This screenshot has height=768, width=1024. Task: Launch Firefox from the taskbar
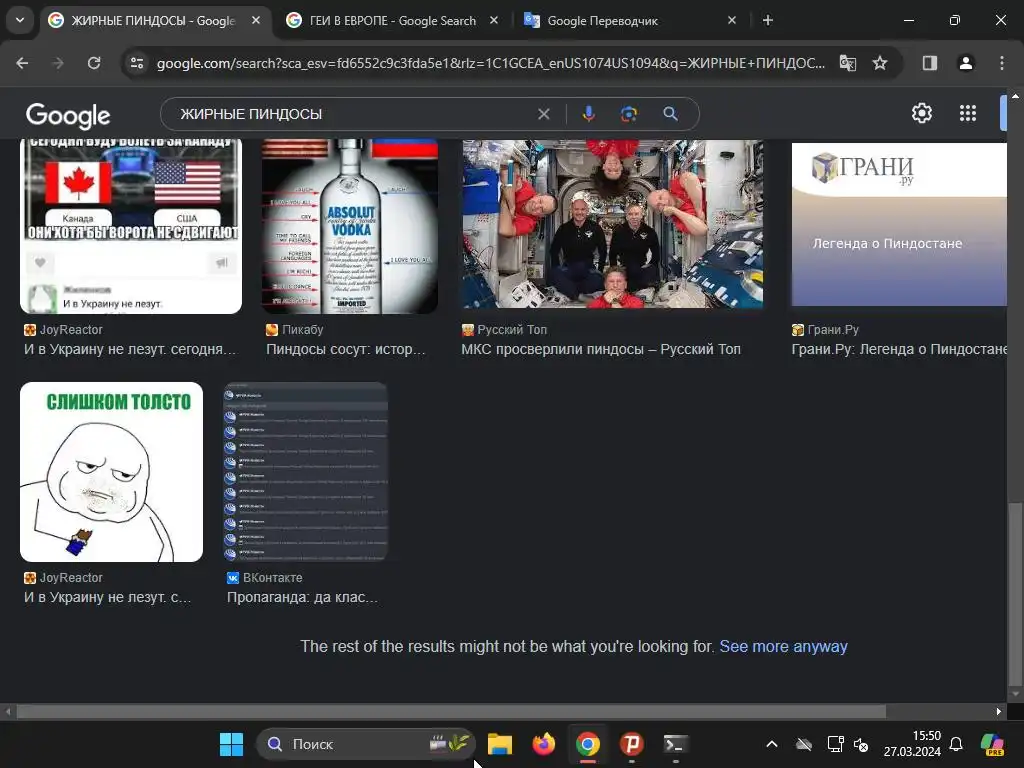[543, 744]
